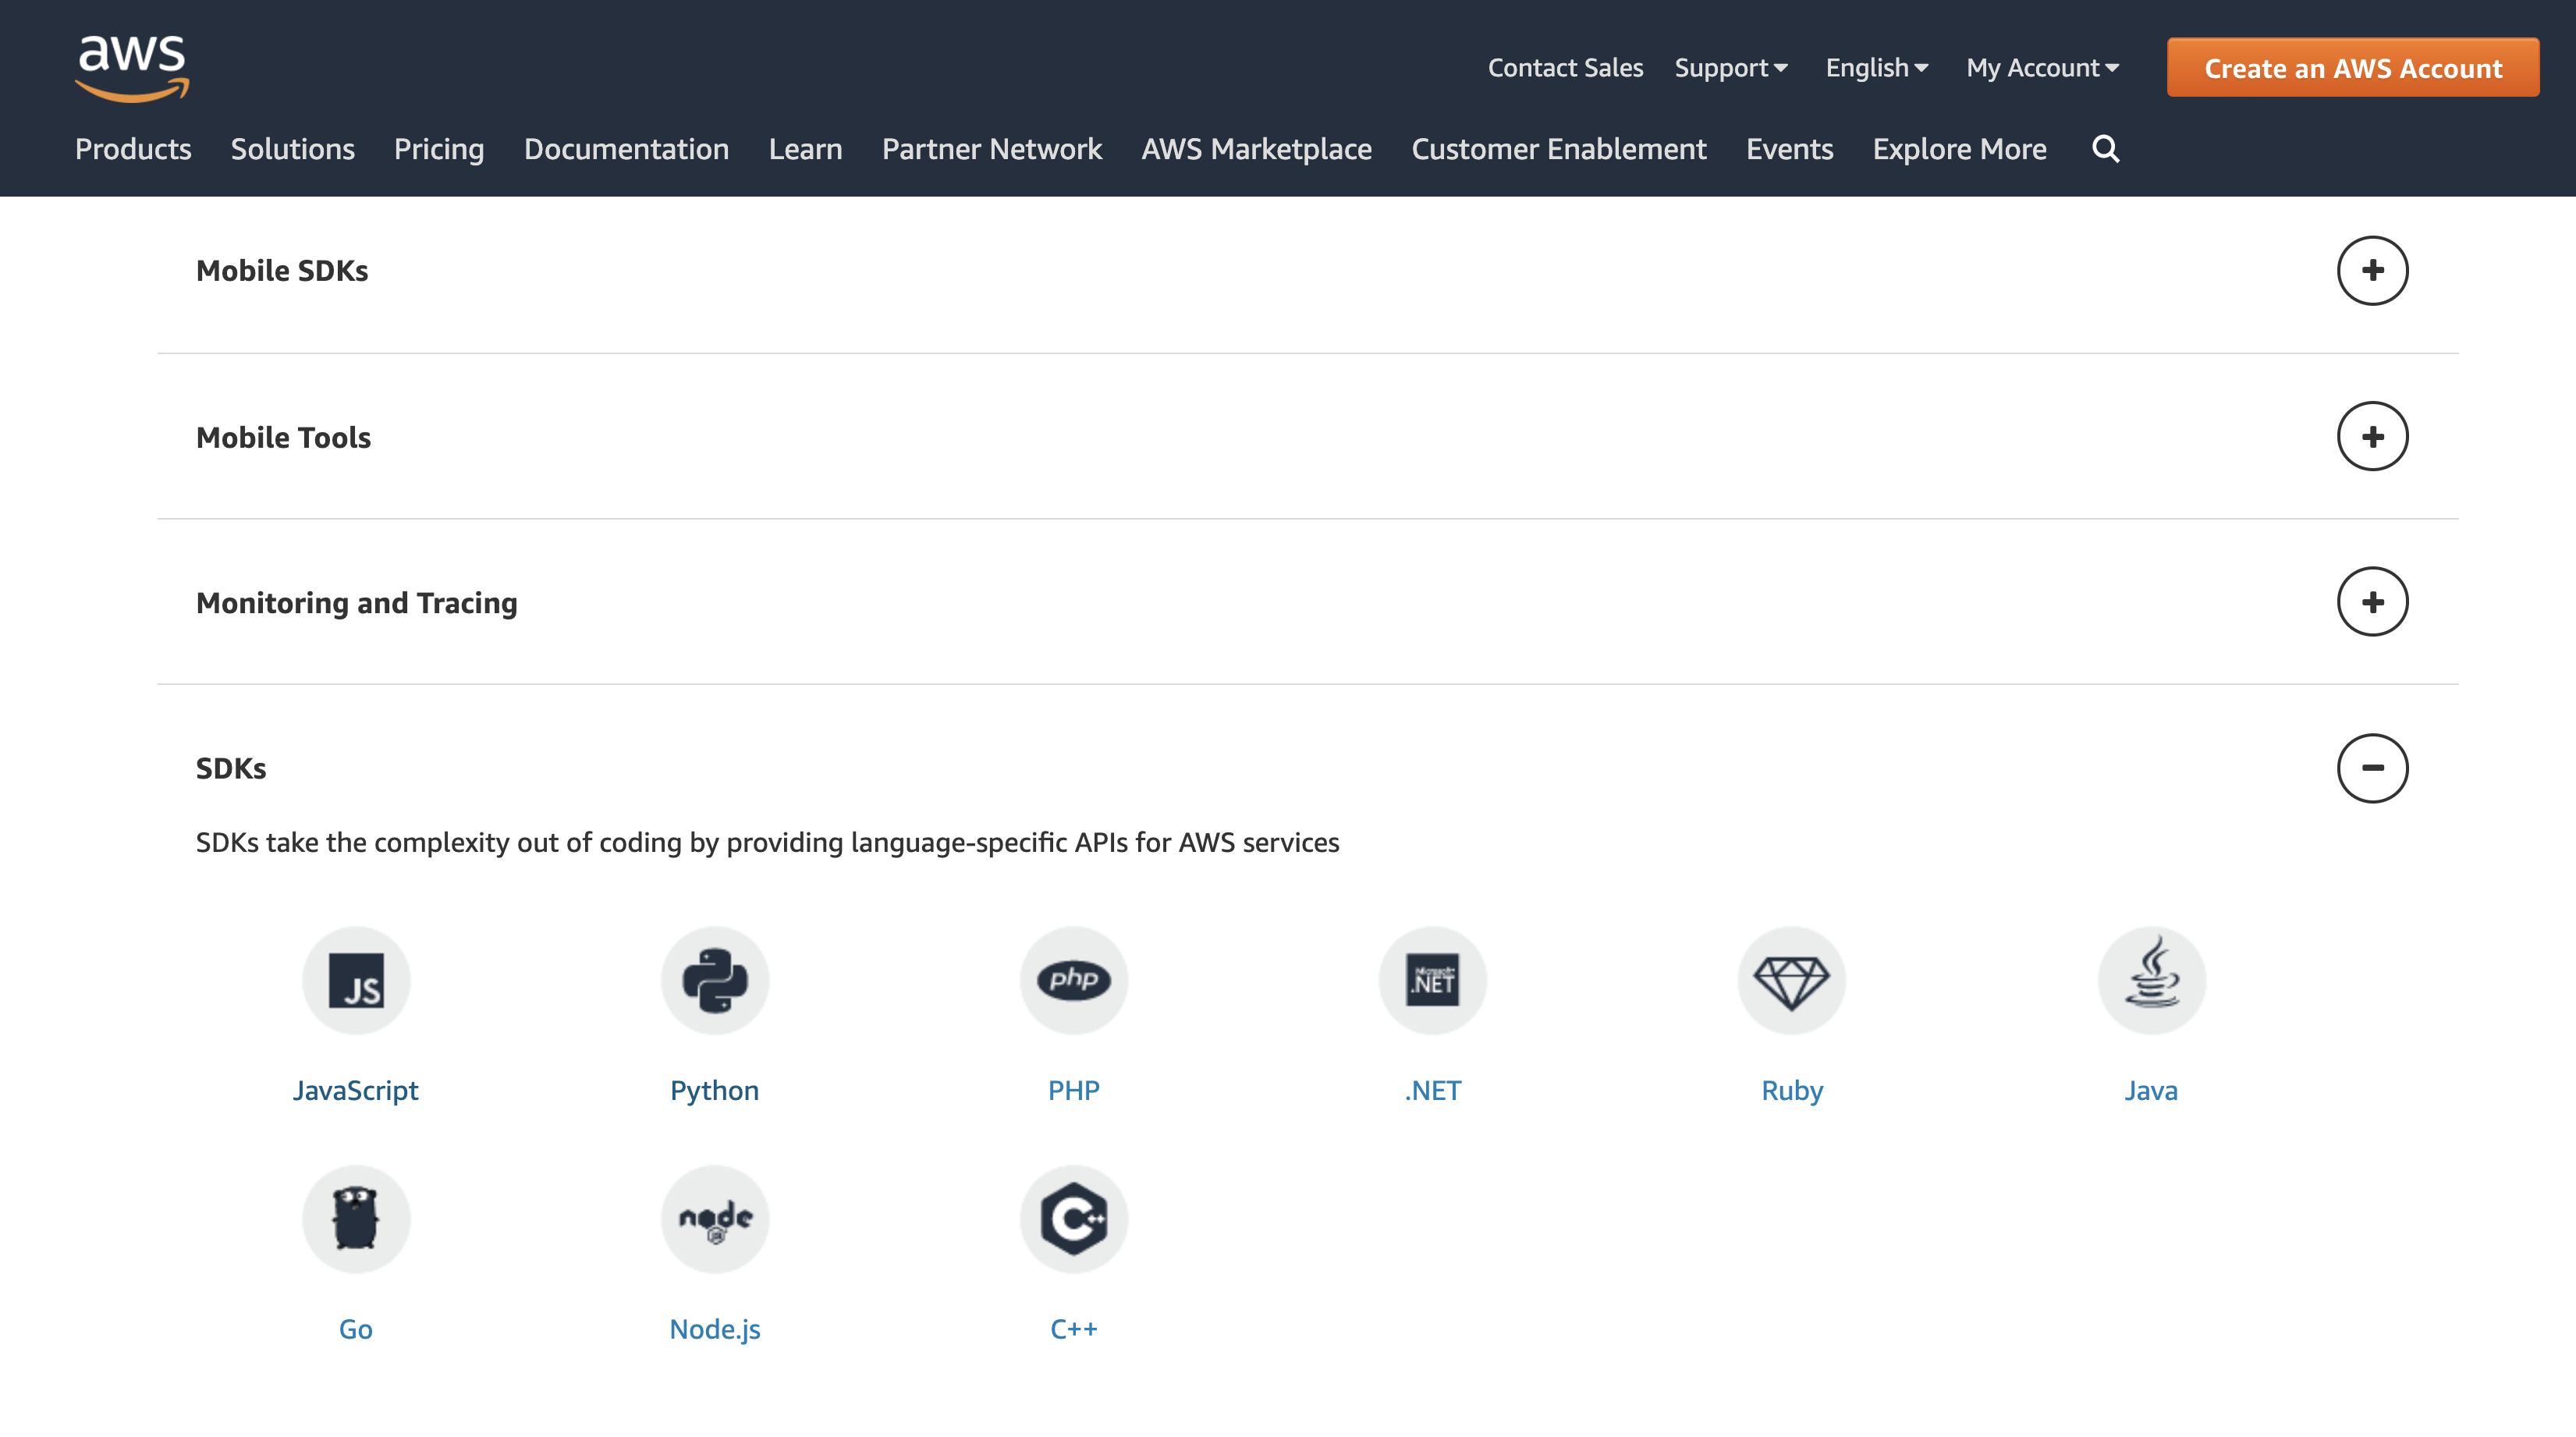Click the Java coffee cup icon
Image resolution: width=2576 pixels, height=1437 pixels.
click(x=2151, y=980)
